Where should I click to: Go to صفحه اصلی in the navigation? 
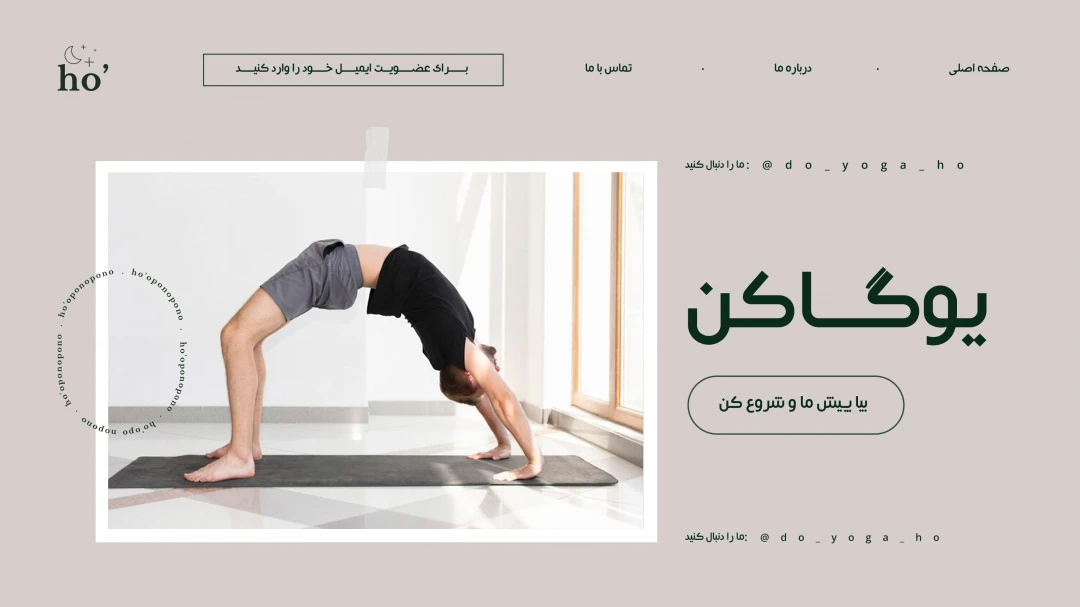pos(979,68)
